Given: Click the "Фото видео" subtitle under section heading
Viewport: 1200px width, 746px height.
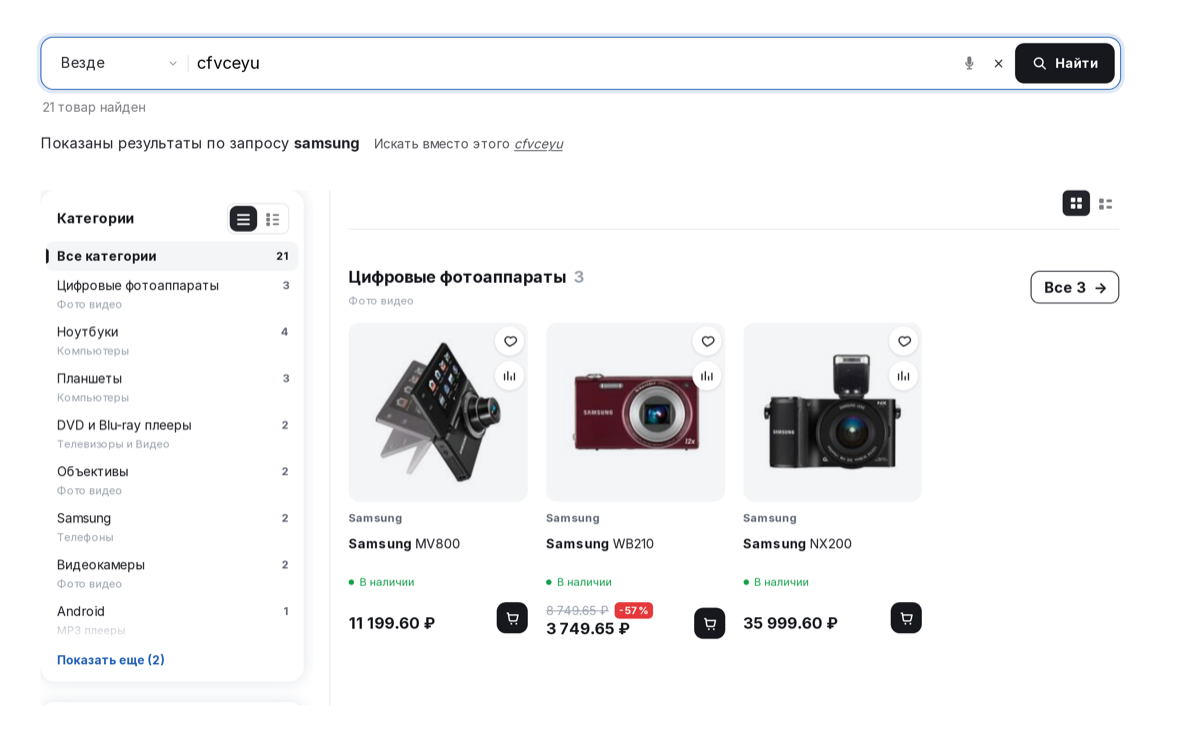Looking at the screenshot, I should (381, 301).
